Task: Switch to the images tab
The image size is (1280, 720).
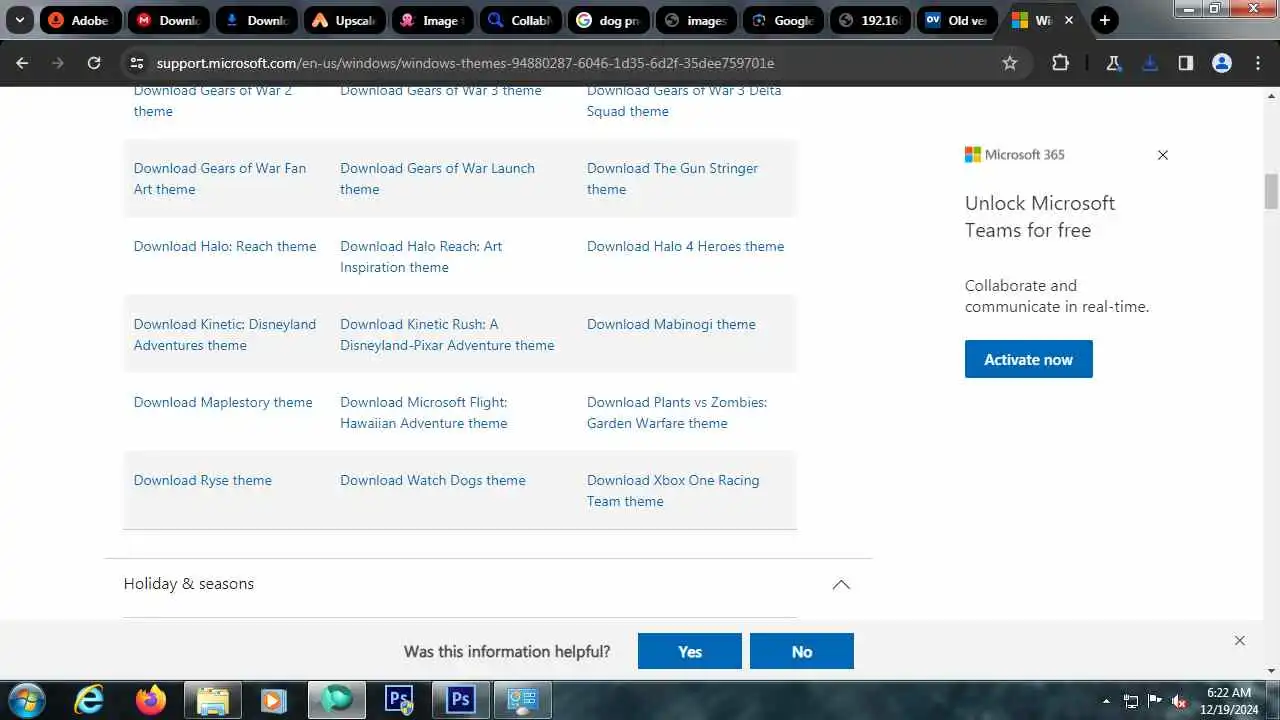Action: [696, 20]
